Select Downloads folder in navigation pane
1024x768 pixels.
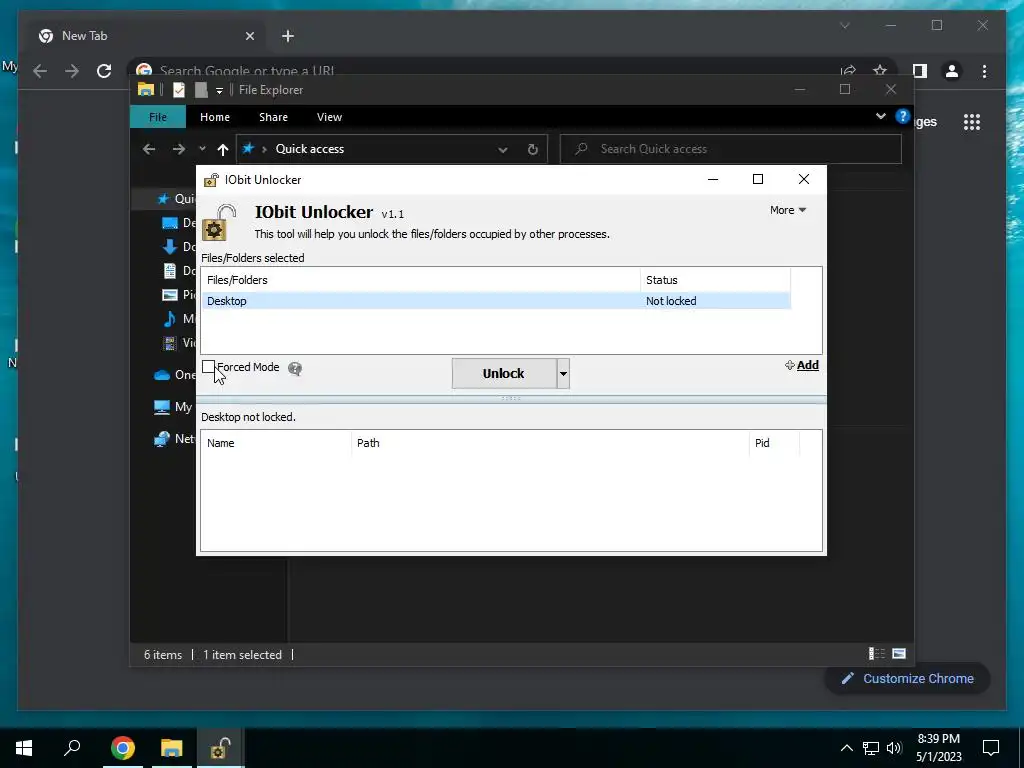[178, 246]
